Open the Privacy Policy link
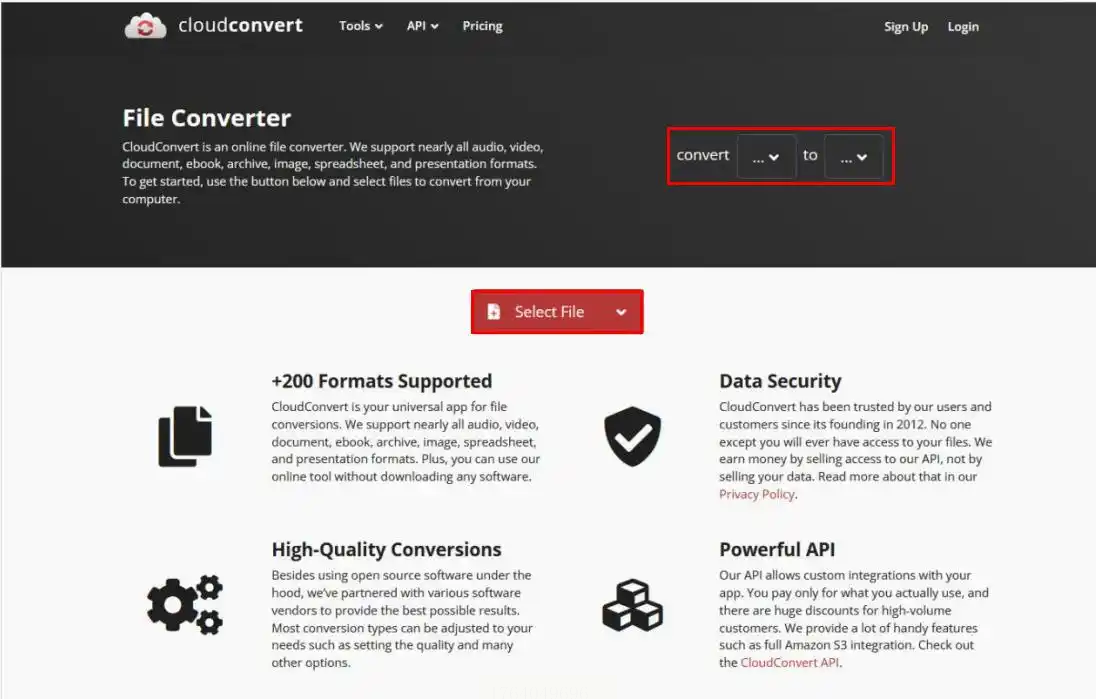1096x699 pixels. click(x=757, y=494)
